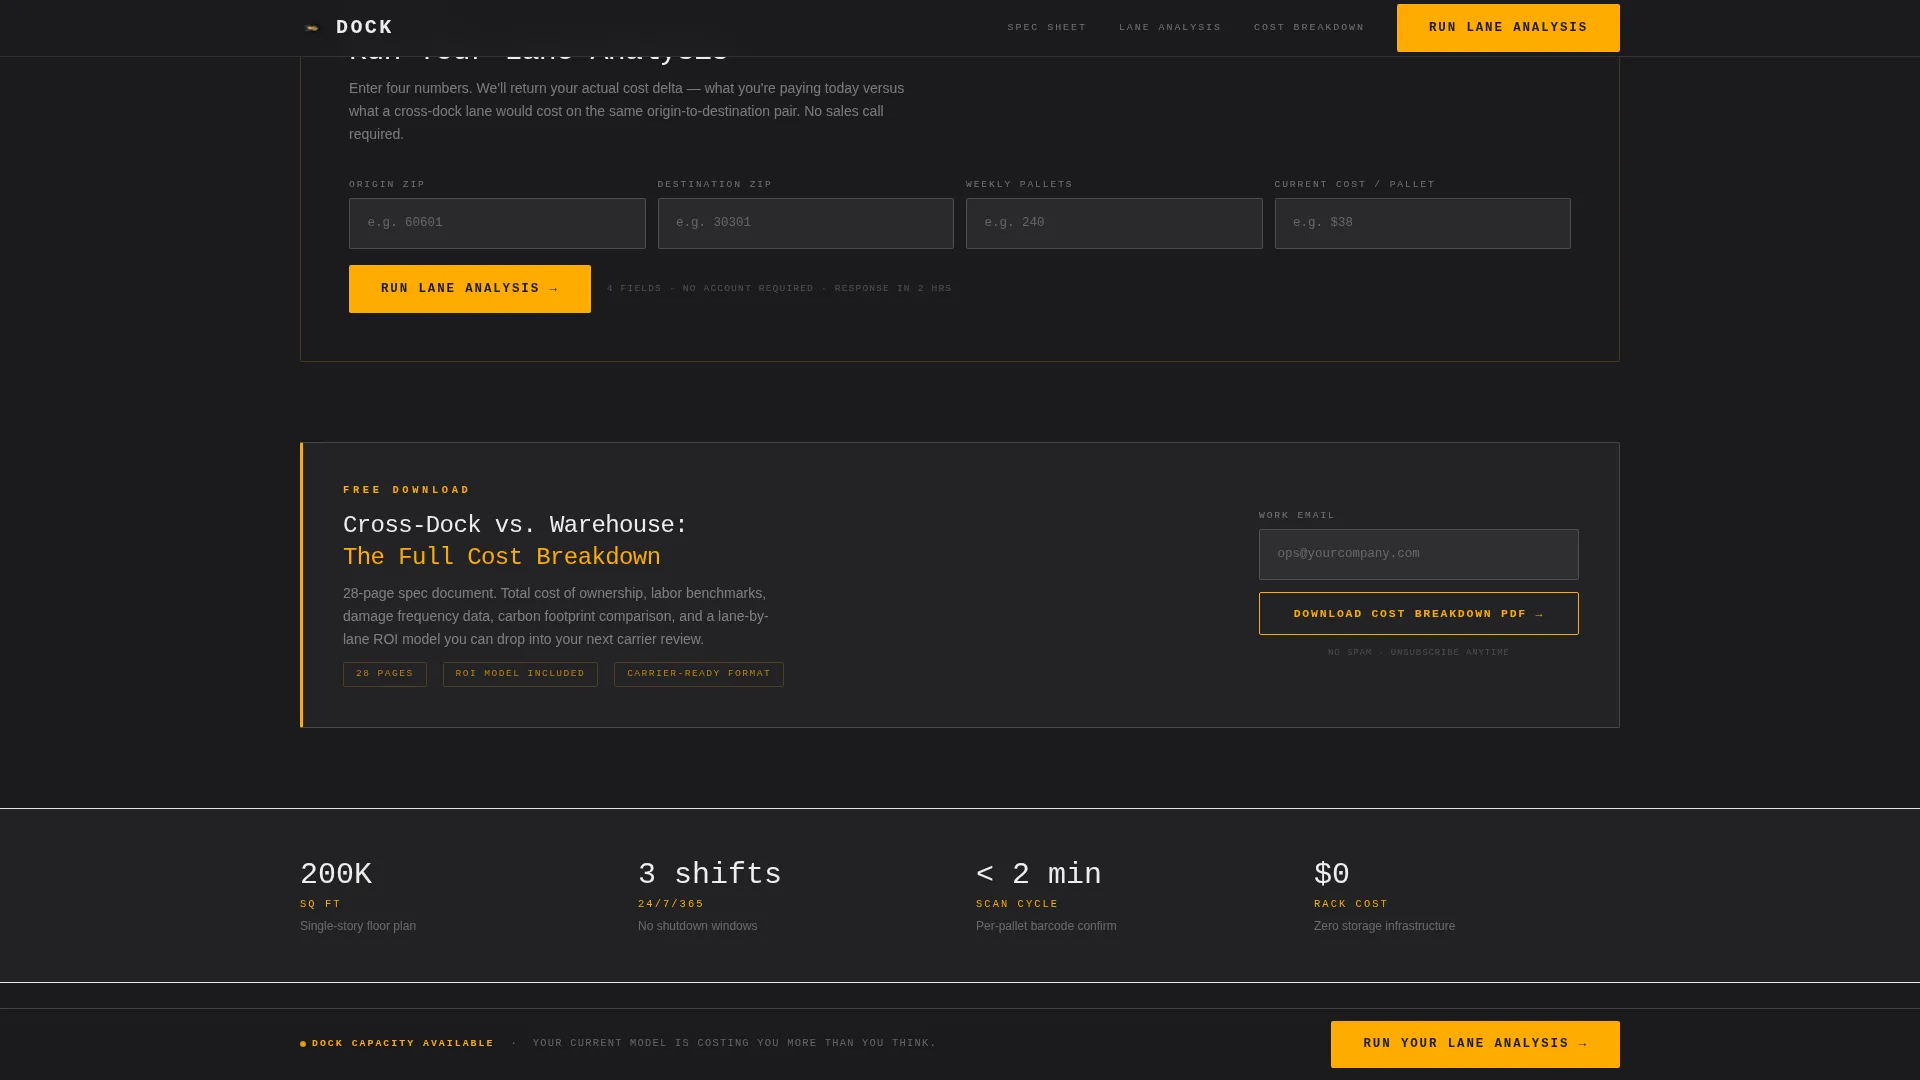Focus the Origin ZIP input field
Image resolution: width=1920 pixels, height=1080 pixels.
[497, 223]
